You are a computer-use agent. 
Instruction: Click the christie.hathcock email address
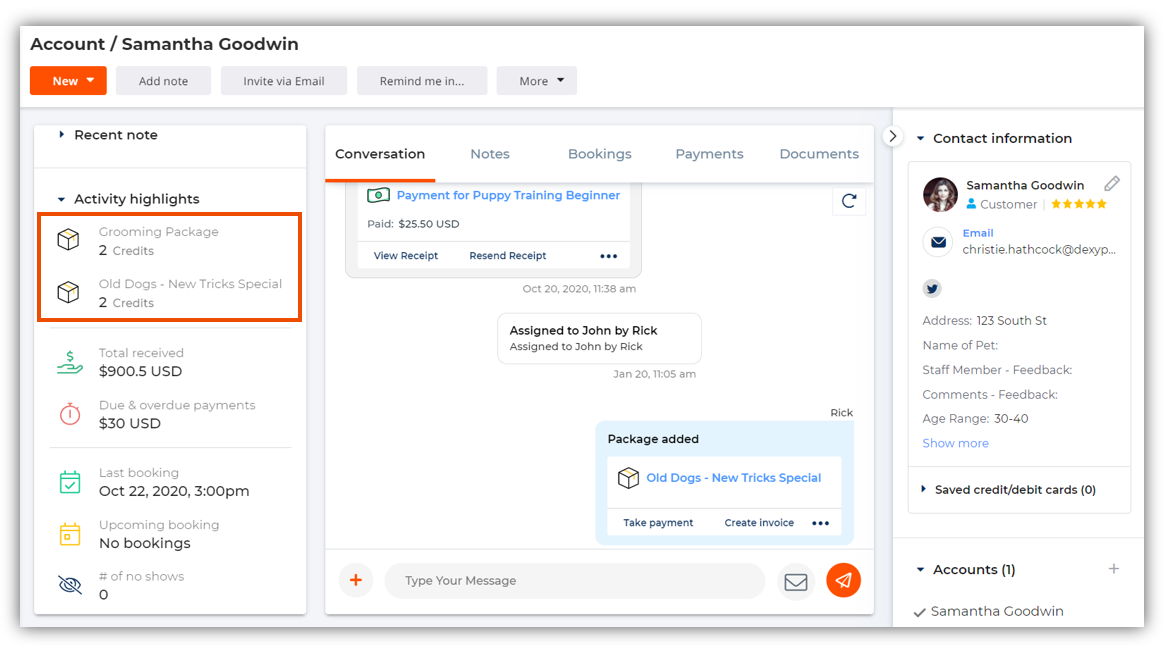(1039, 249)
